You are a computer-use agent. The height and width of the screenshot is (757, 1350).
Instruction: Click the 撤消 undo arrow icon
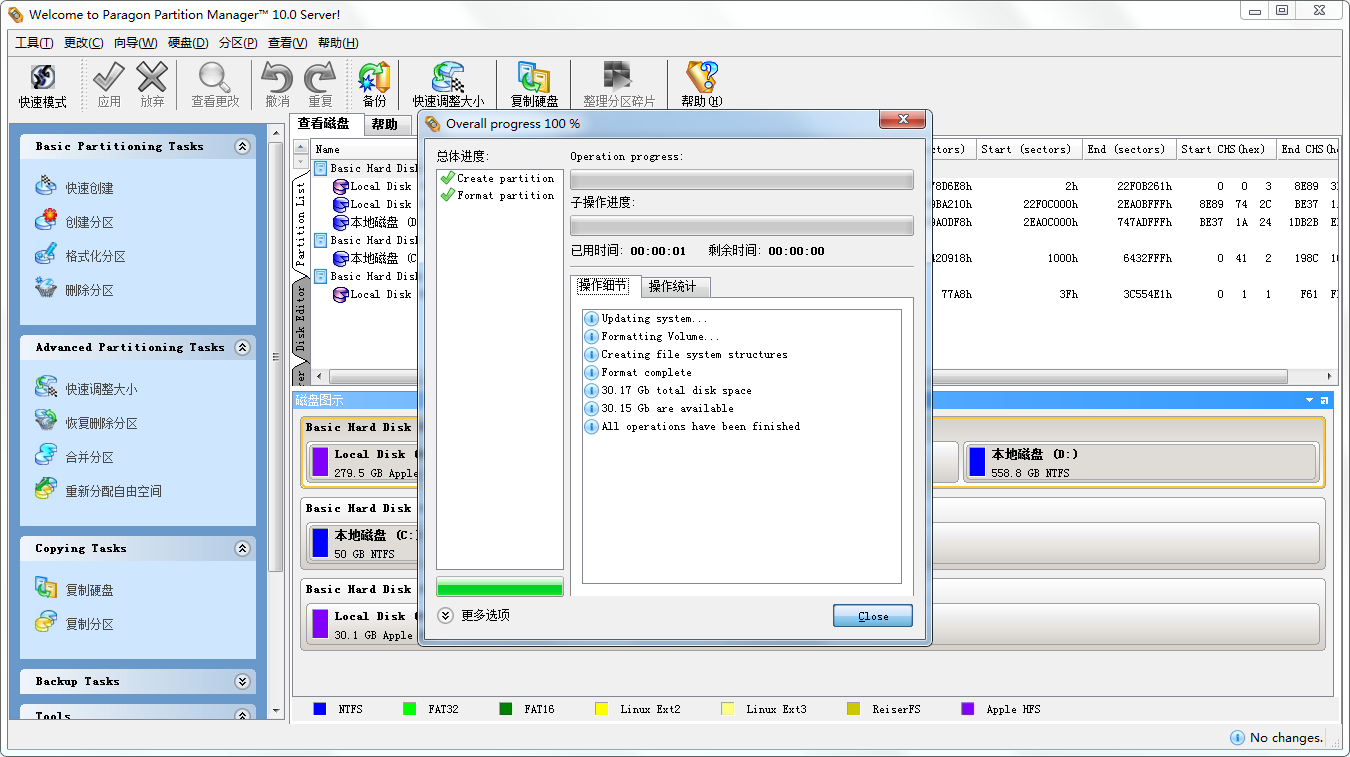(277, 77)
